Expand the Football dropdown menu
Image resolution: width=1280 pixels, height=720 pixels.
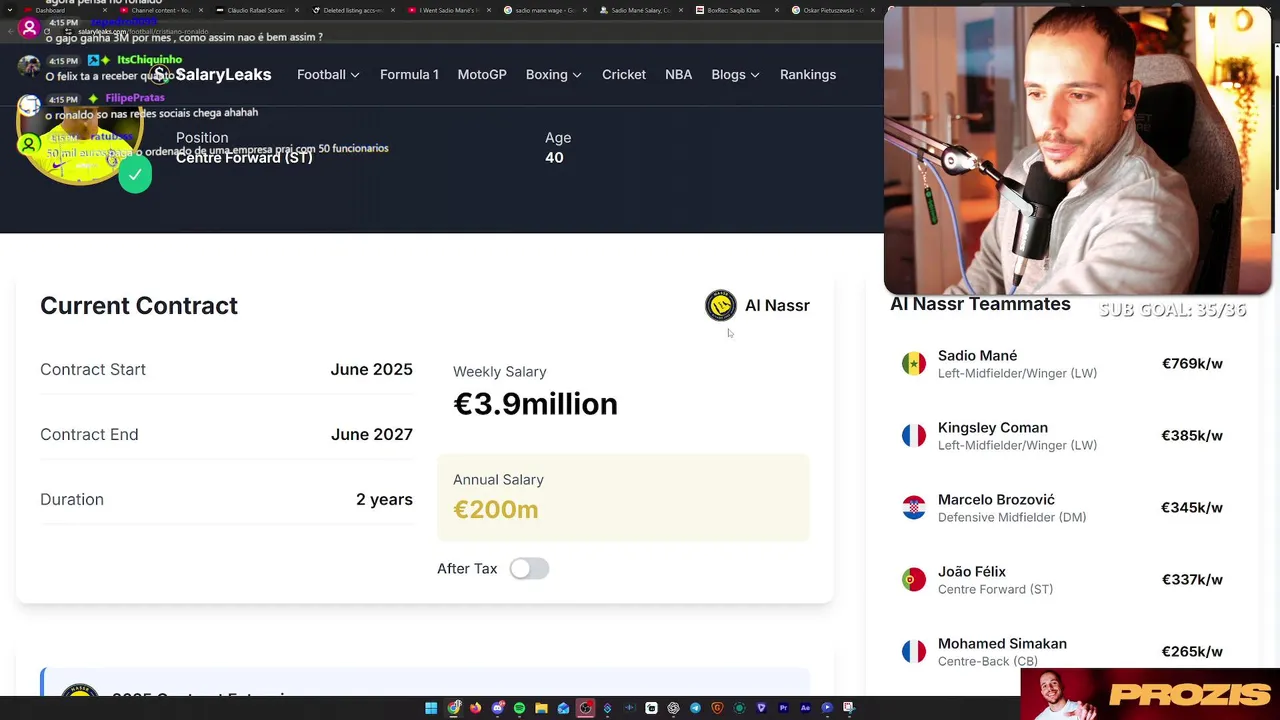328,75
